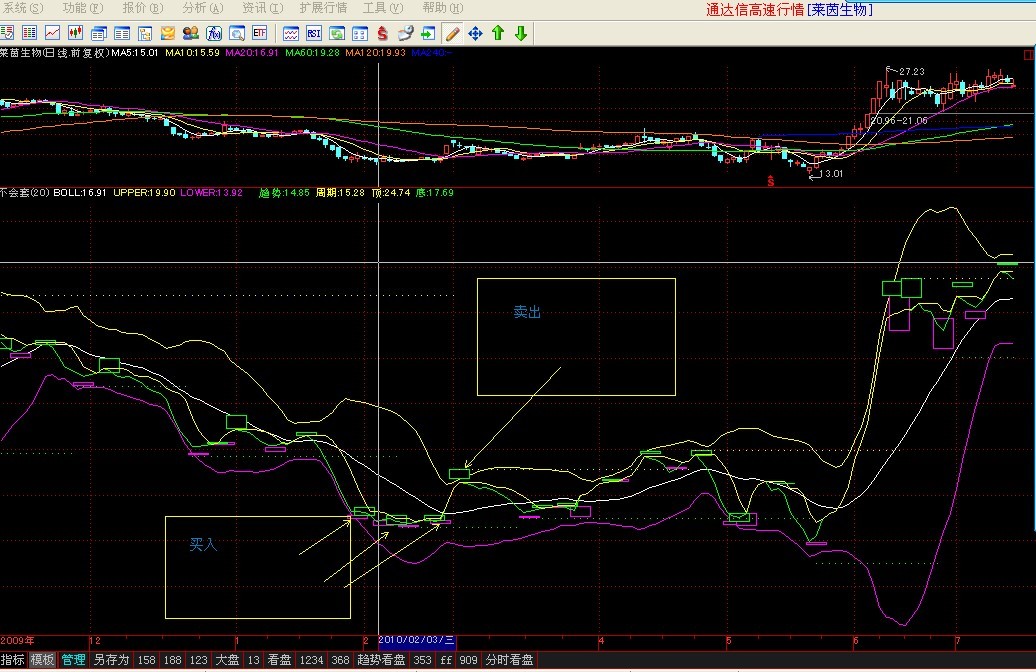The width and height of the screenshot is (1036, 672).
Task: Open the 系统 menu
Action: 22,8
